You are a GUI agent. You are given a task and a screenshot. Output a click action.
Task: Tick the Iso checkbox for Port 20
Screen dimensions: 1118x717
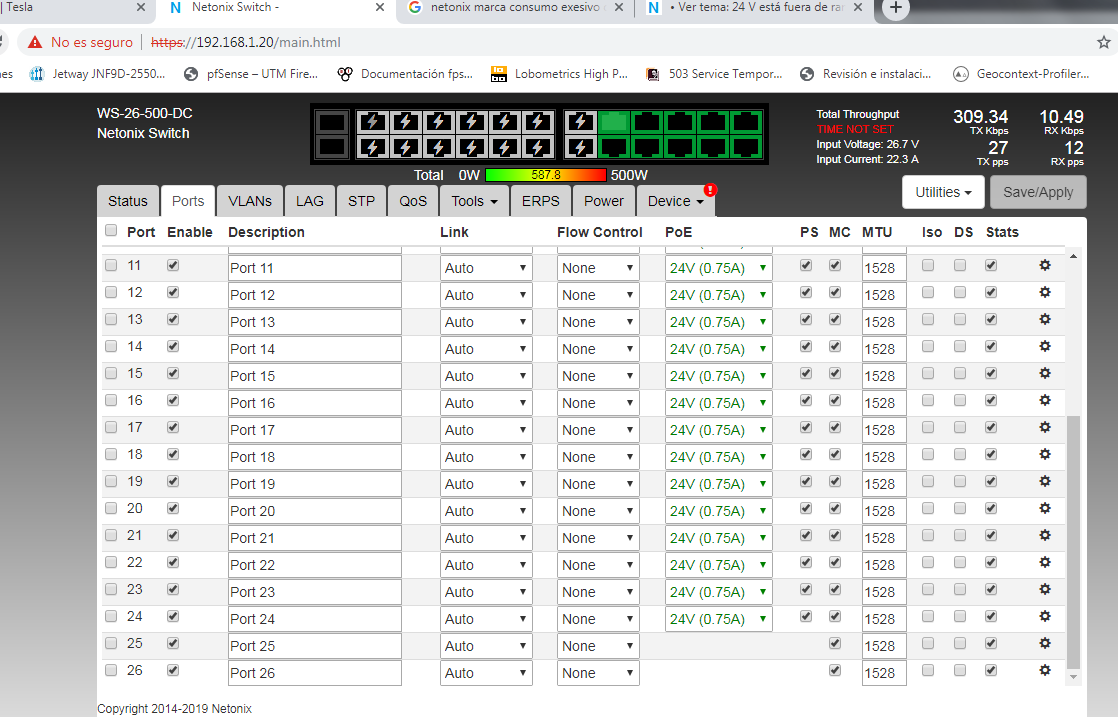click(928, 509)
